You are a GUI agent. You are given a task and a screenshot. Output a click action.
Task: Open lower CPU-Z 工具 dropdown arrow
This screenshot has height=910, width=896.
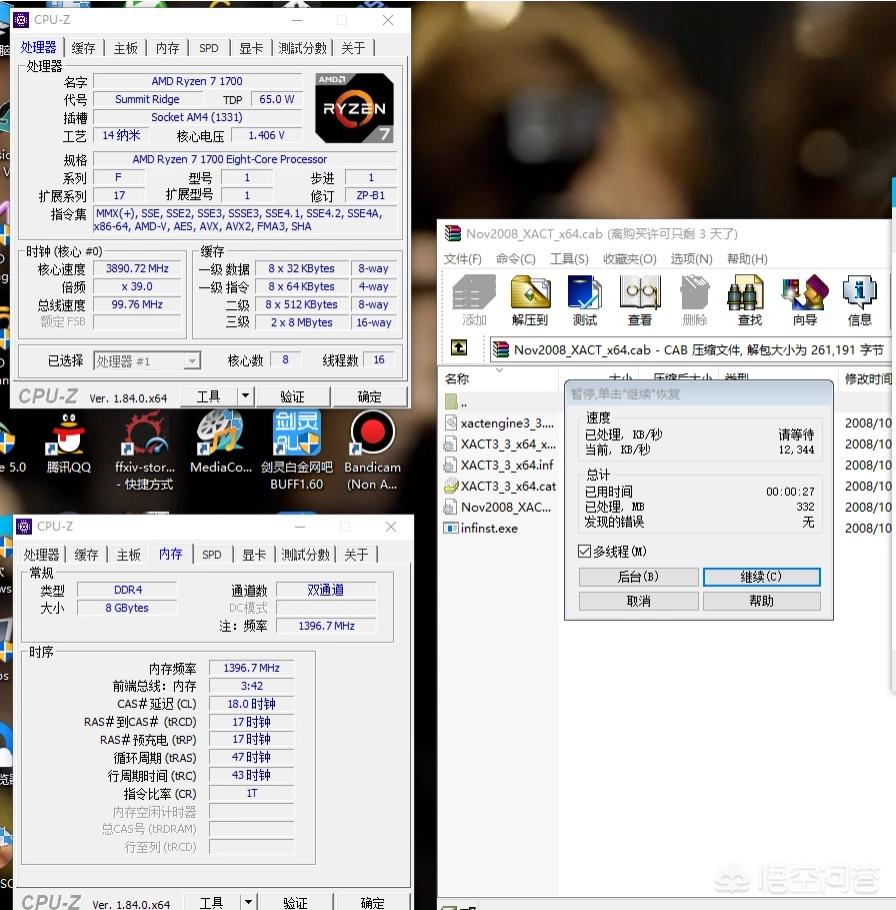coord(248,902)
